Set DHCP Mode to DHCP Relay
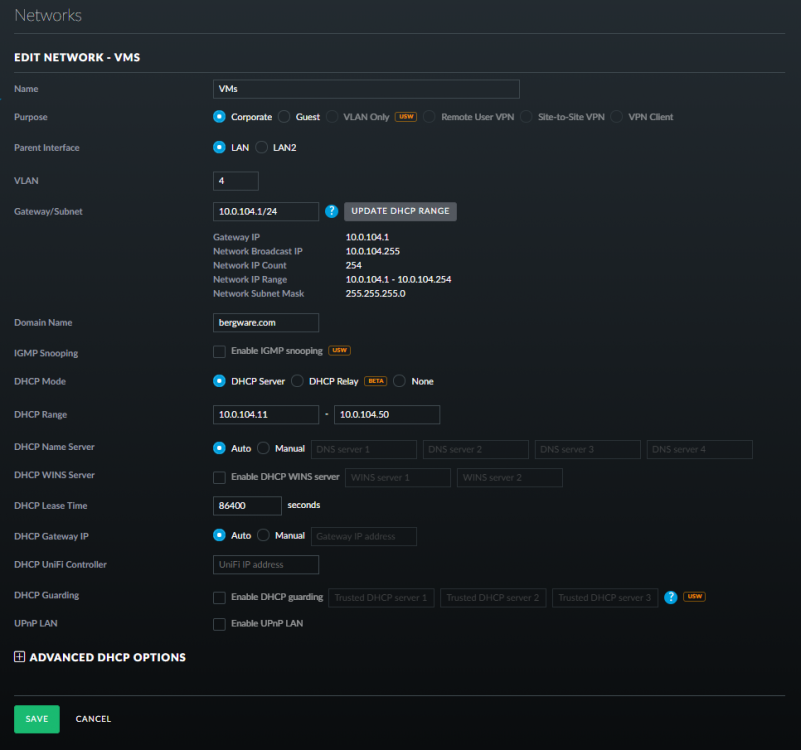The image size is (801, 750). (297, 381)
